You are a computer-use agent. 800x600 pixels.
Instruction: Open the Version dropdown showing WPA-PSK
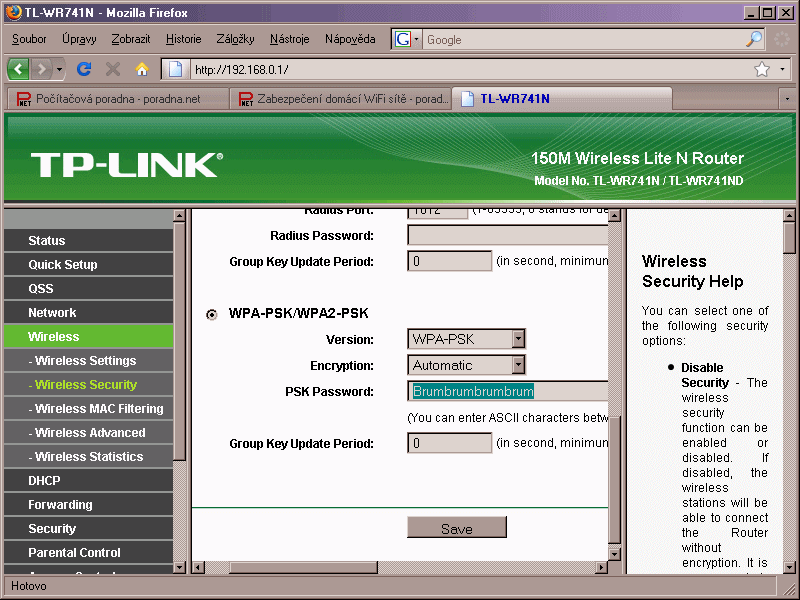466,339
